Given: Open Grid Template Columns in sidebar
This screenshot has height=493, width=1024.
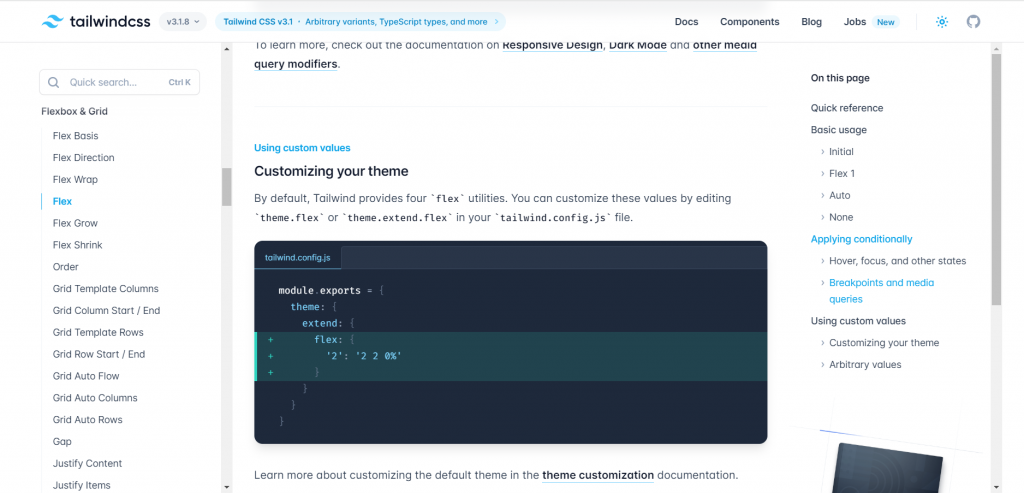Looking at the screenshot, I should 106,288.
